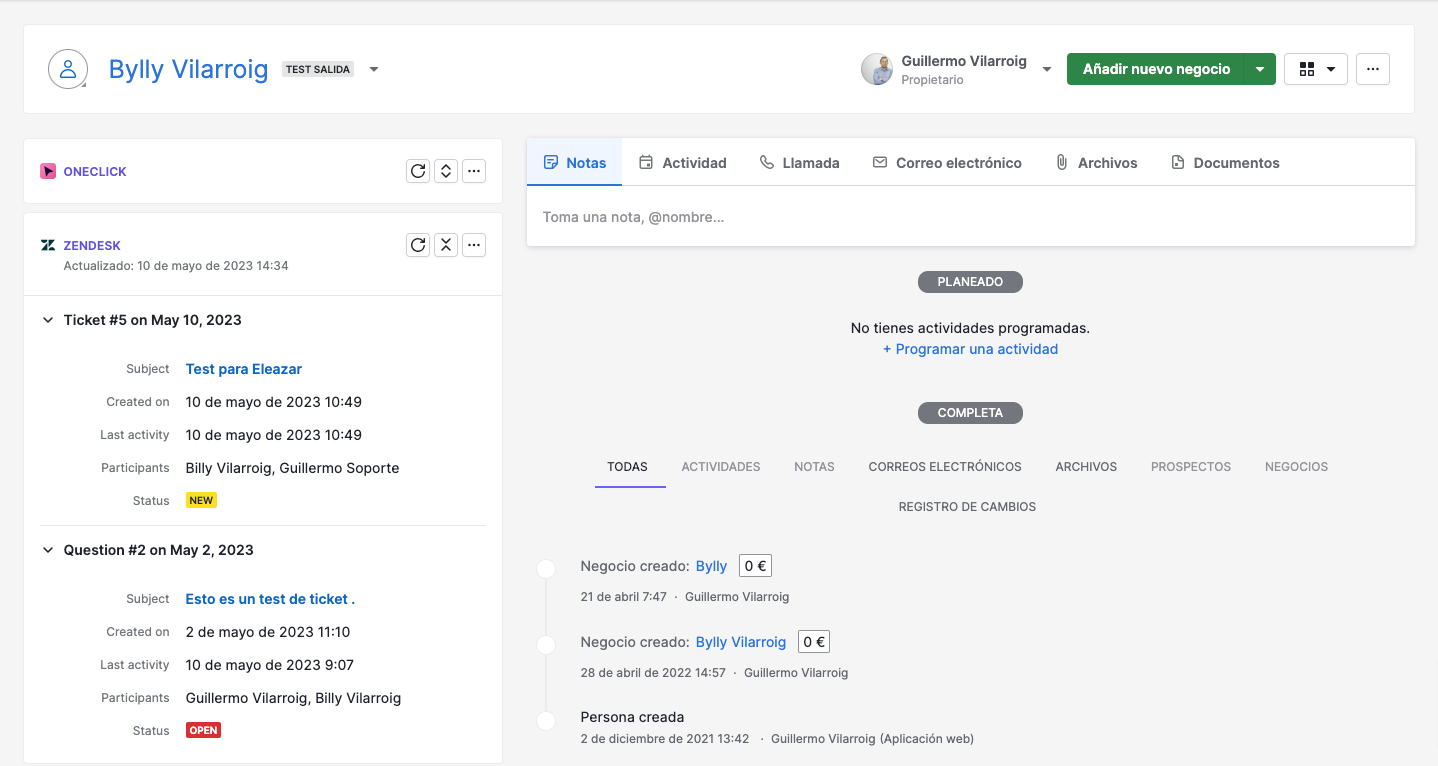Open the Esto es un test de ticket link

coord(270,599)
